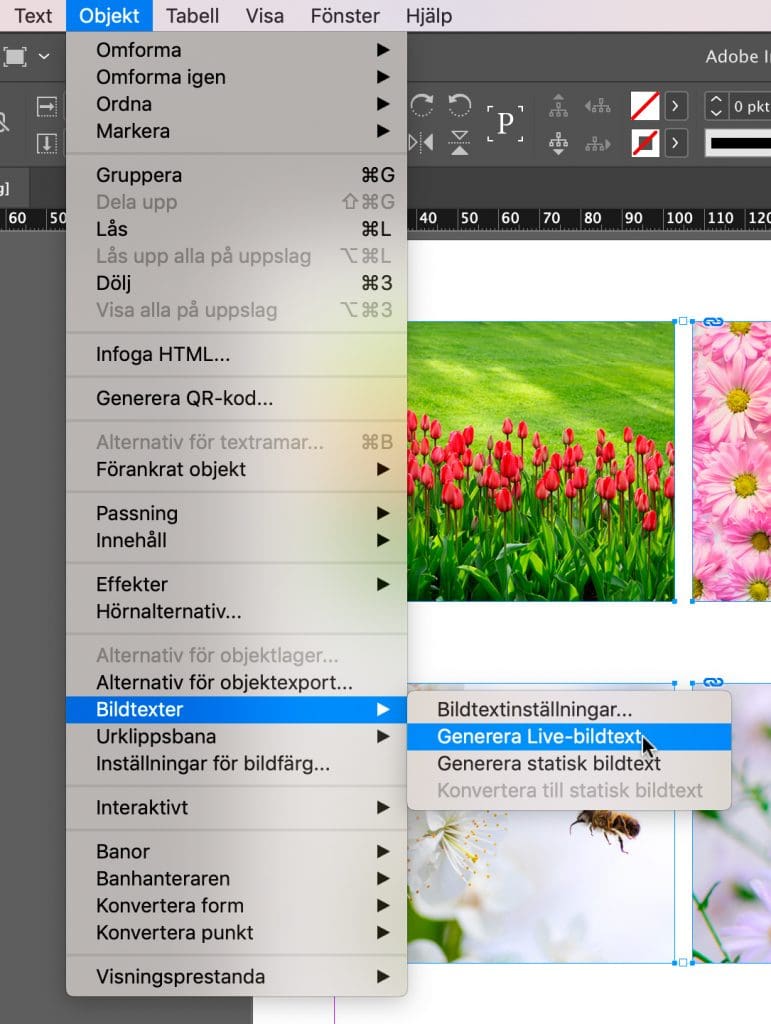Choose Infoga HTML...

(x=236, y=354)
